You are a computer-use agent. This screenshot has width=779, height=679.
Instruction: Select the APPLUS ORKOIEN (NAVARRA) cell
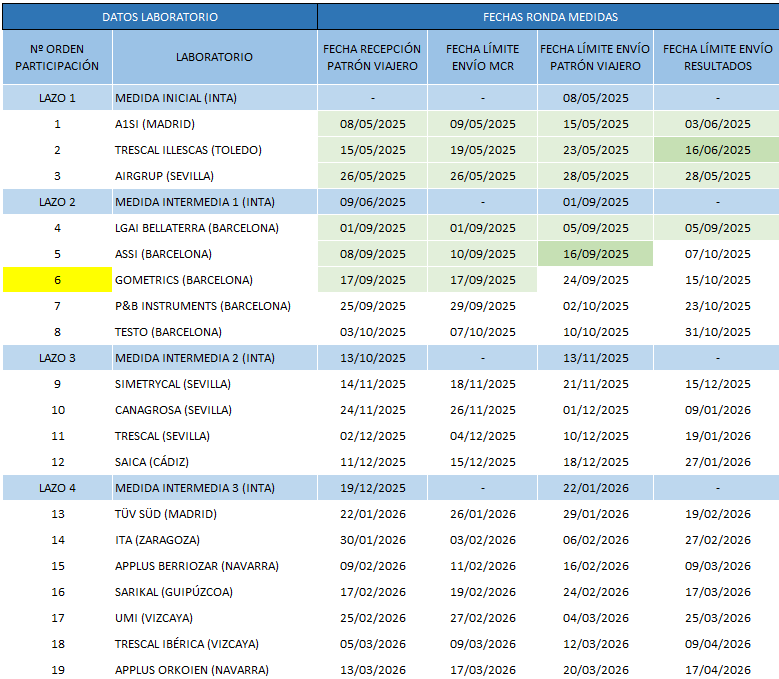tap(215, 670)
